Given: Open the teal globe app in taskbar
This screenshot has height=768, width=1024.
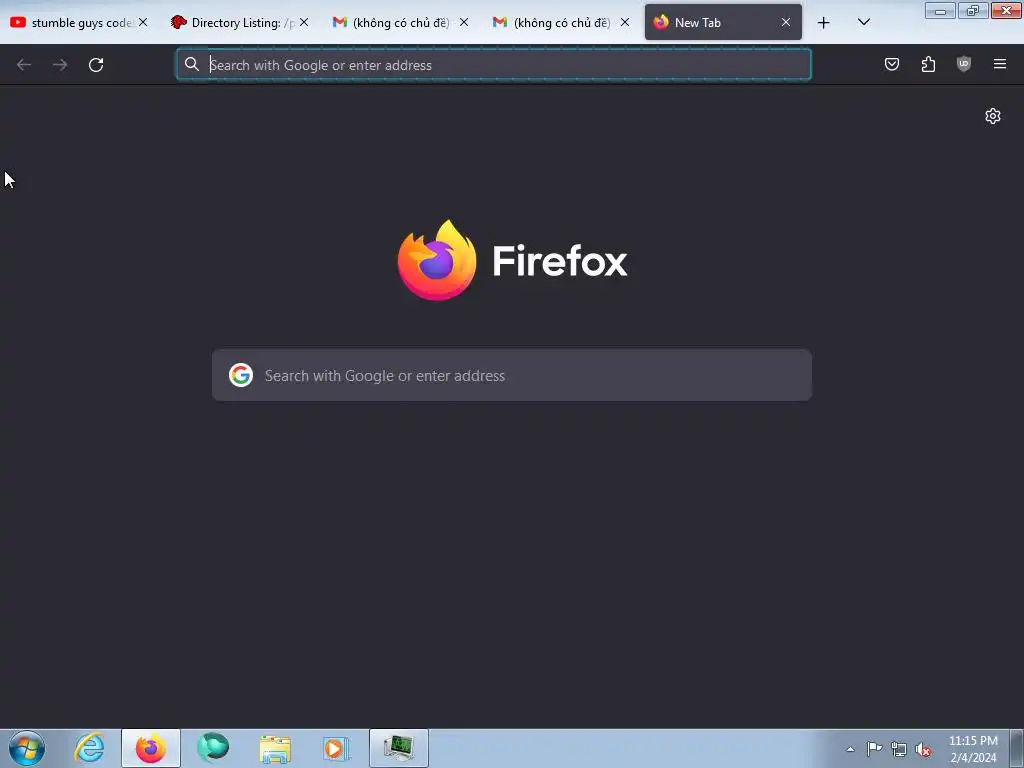Looking at the screenshot, I should 213,748.
